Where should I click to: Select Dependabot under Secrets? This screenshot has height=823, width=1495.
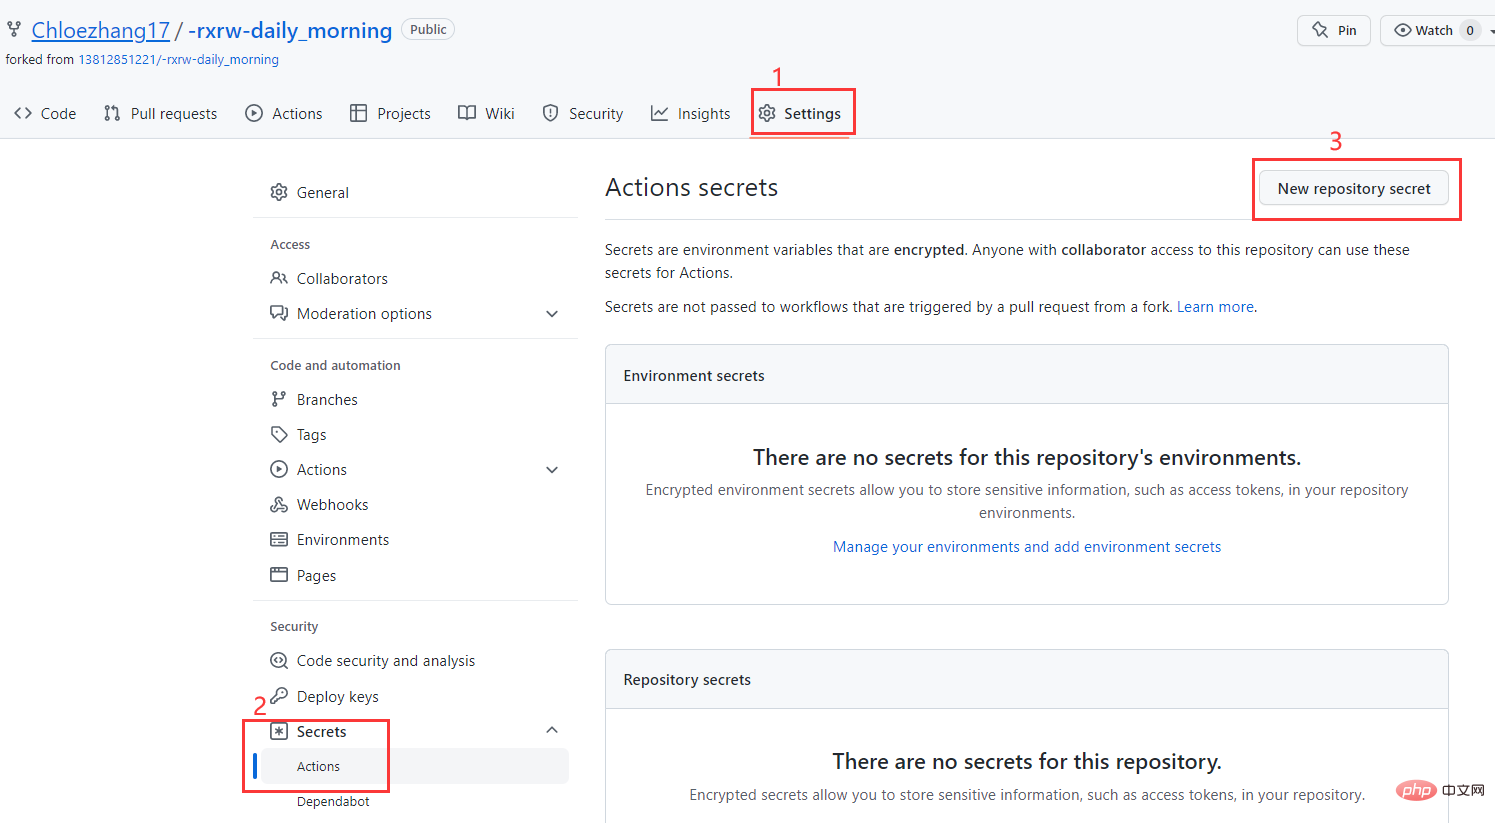(x=333, y=802)
